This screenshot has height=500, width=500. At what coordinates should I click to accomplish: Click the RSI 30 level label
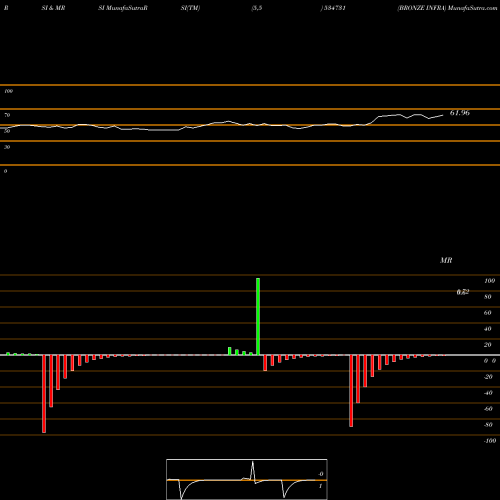(7, 147)
